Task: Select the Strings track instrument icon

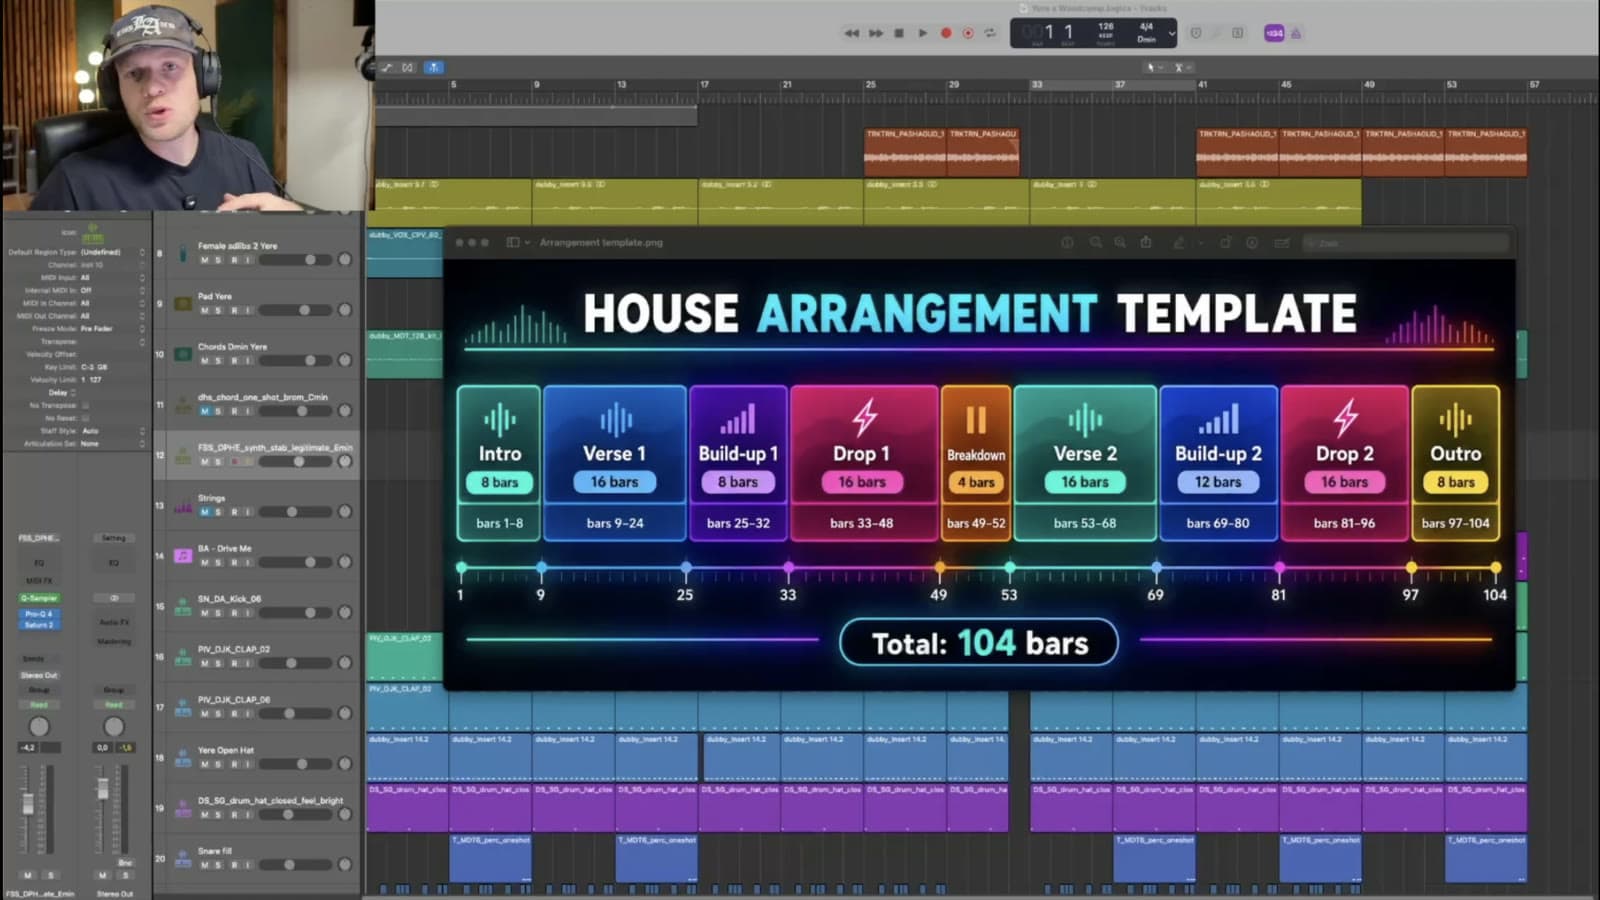Action: click(183, 506)
